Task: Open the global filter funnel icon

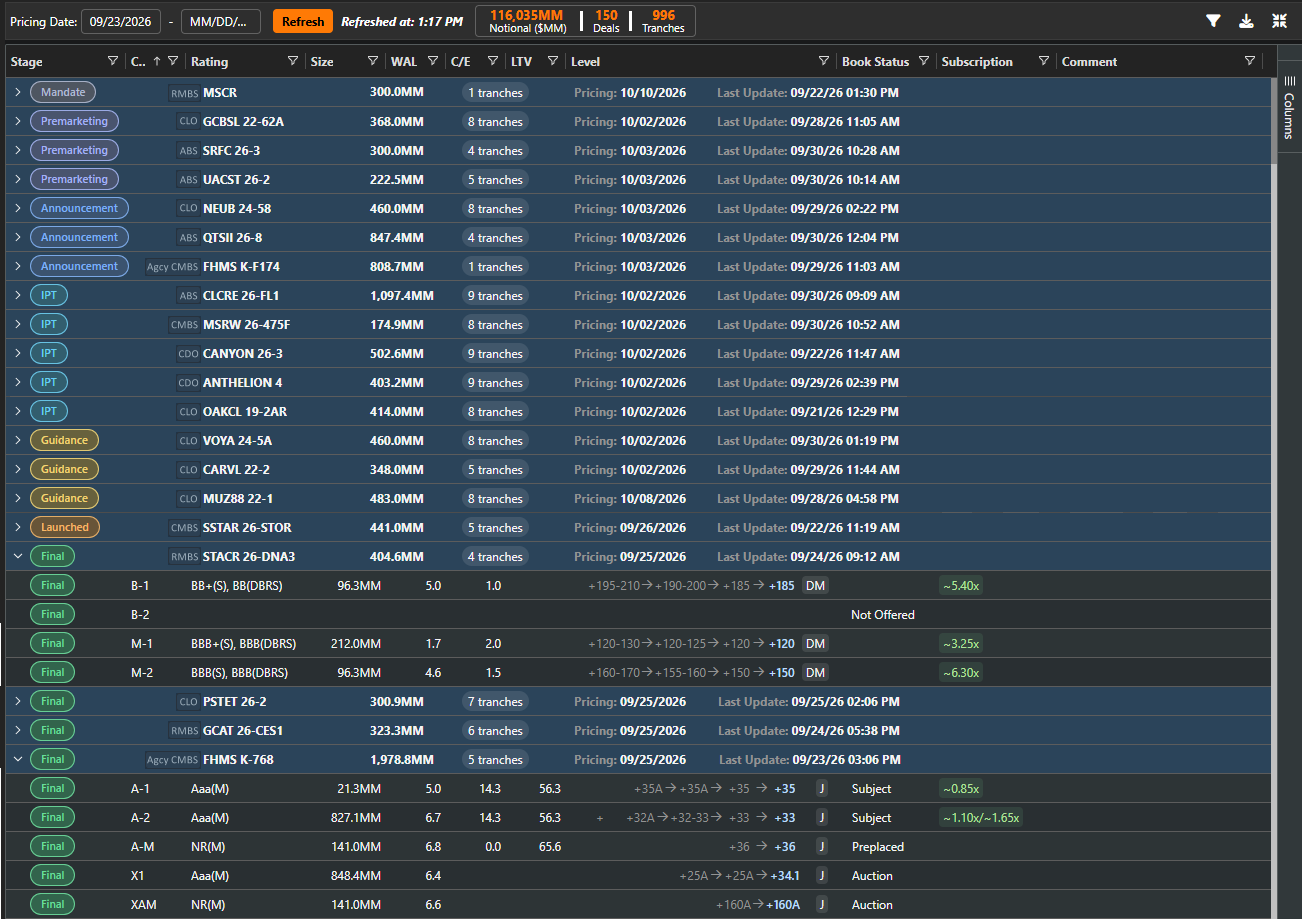Action: pyautogui.click(x=1213, y=21)
